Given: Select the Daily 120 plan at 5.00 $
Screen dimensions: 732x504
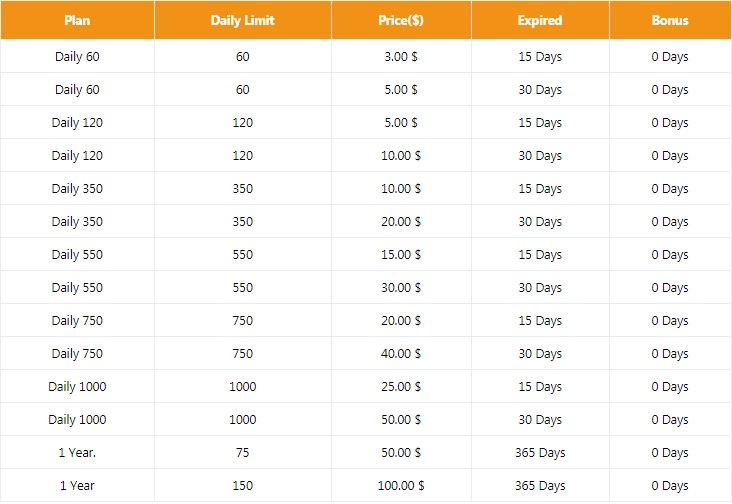Looking at the screenshot, I should [77, 123].
